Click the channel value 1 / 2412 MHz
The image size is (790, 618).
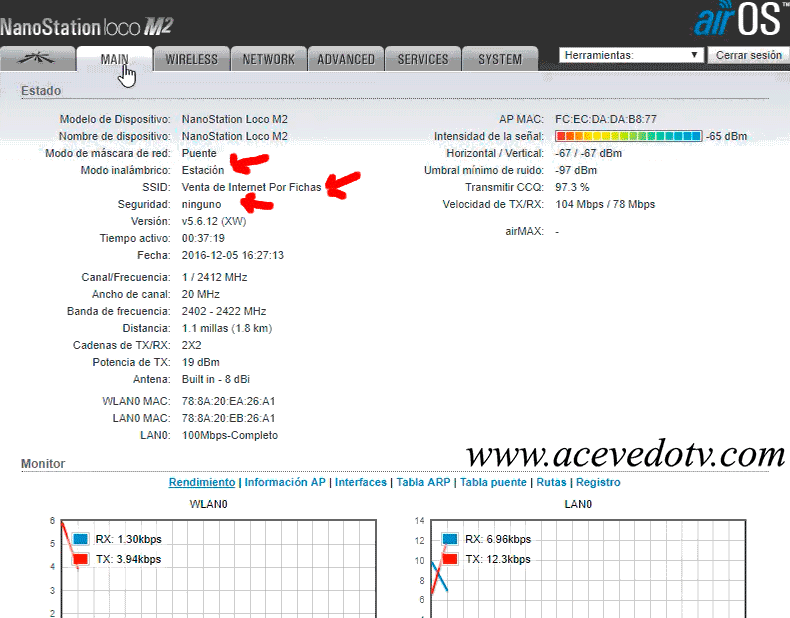(214, 278)
